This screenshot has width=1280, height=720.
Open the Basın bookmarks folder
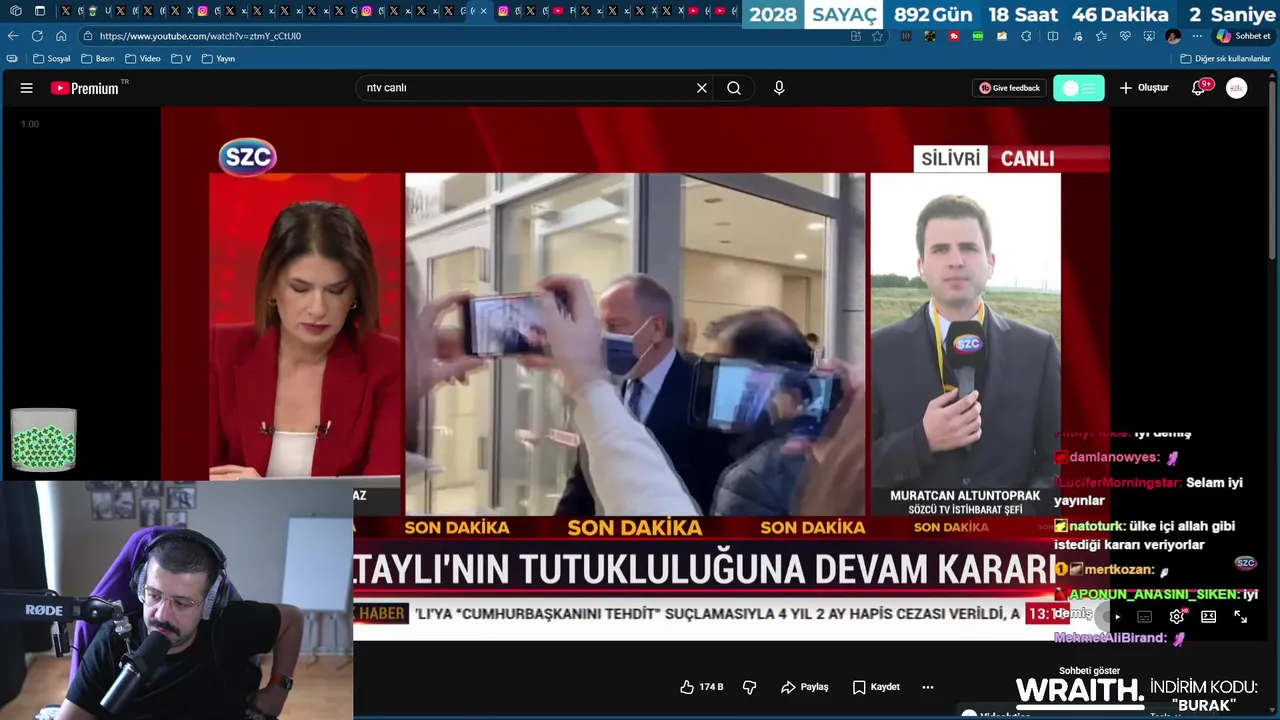(x=98, y=59)
